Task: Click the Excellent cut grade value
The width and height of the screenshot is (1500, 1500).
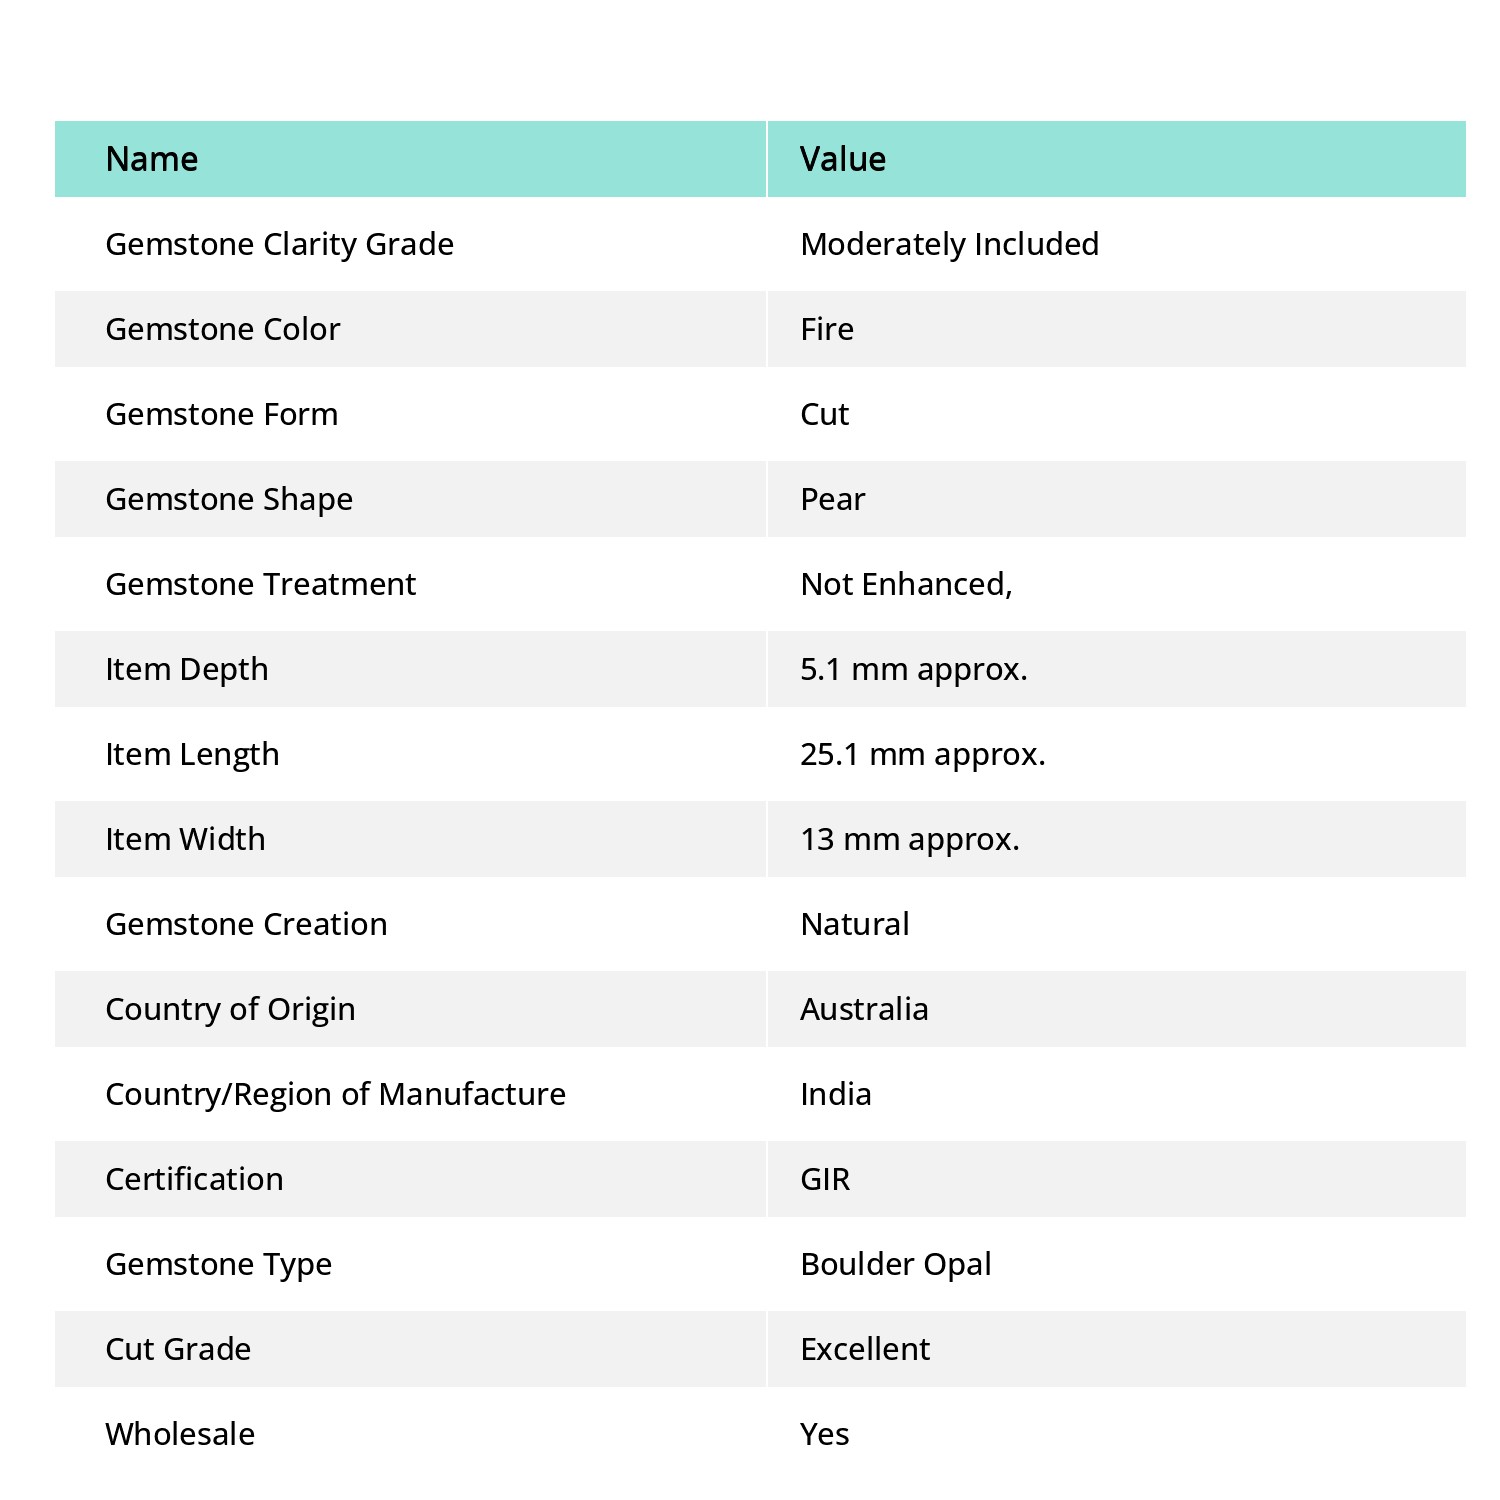Action: [865, 1349]
